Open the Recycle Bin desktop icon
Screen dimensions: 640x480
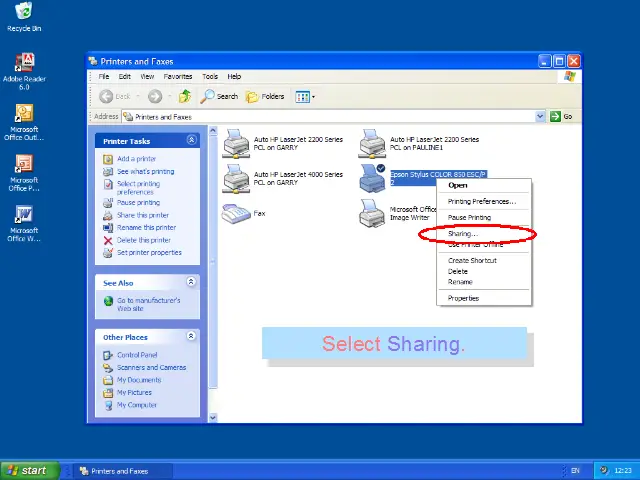pyautogui.click(x=24, y=17)
